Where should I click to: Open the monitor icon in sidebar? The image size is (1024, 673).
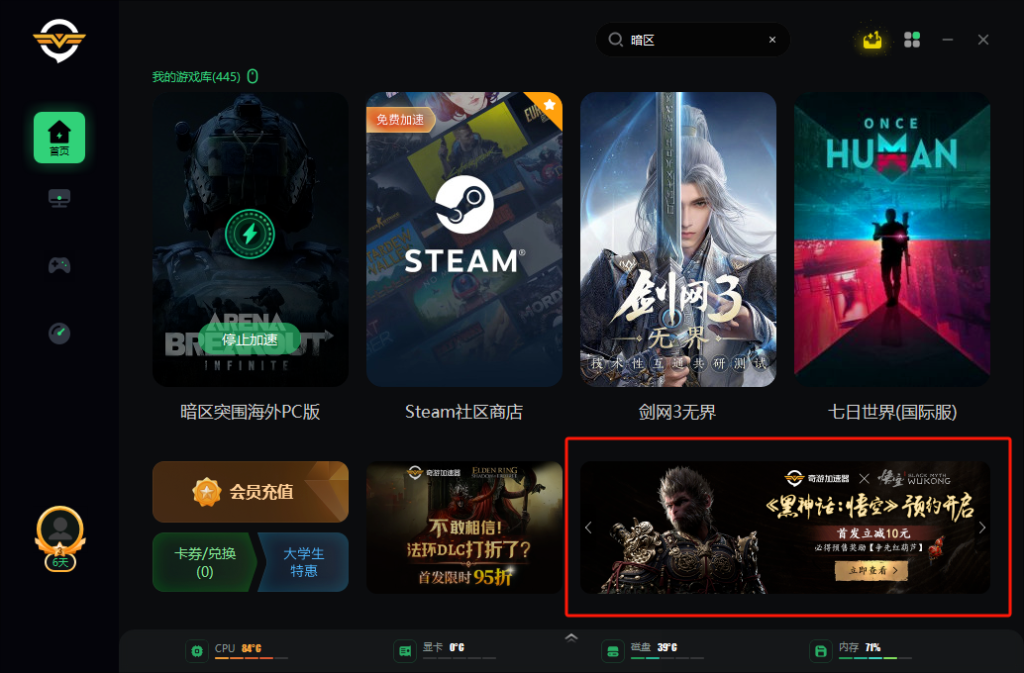coord(59,198)
